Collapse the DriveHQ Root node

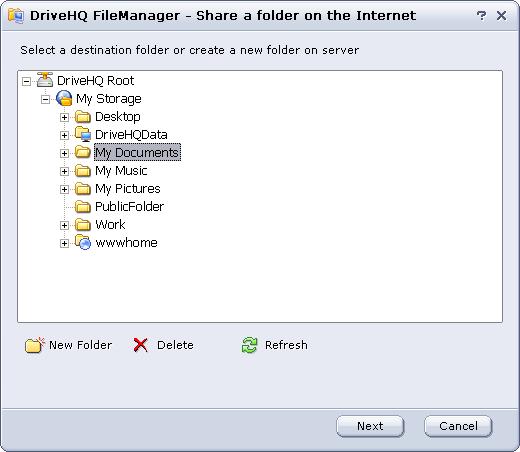[x=26, y=81]
